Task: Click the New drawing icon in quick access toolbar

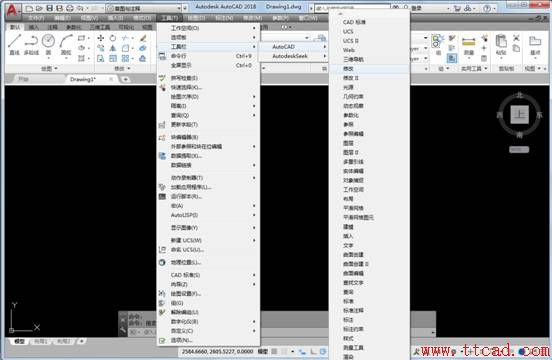Action: point(30,8)
